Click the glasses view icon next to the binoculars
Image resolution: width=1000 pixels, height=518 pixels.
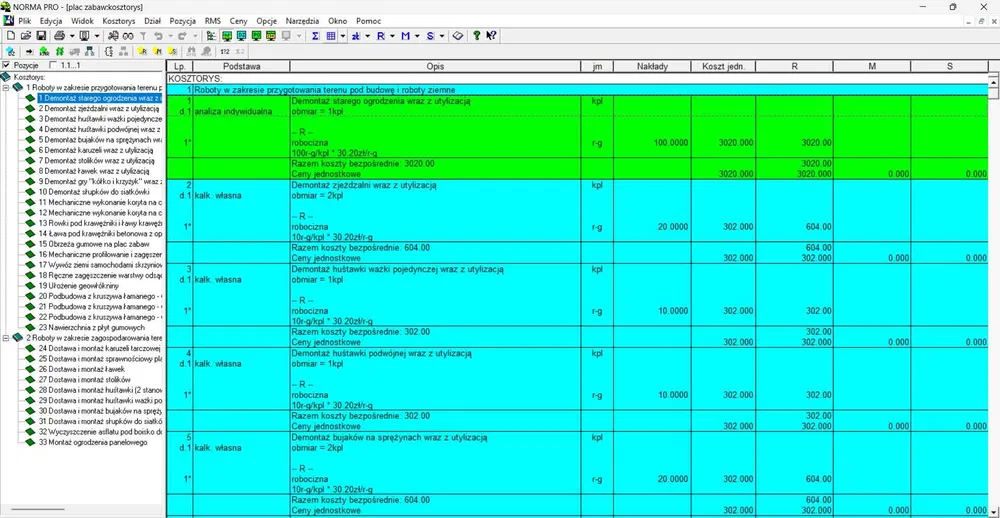pos(128,36)
